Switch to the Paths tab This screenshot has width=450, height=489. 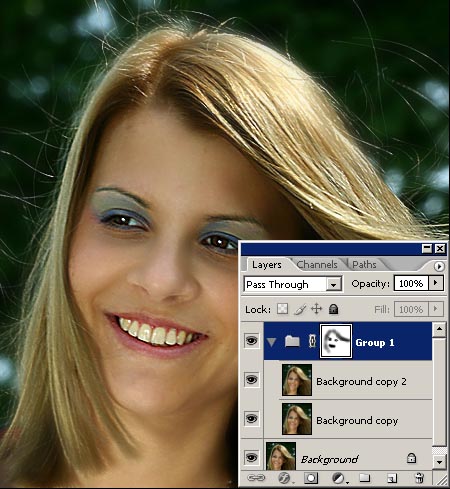click(x=364, y=265)
